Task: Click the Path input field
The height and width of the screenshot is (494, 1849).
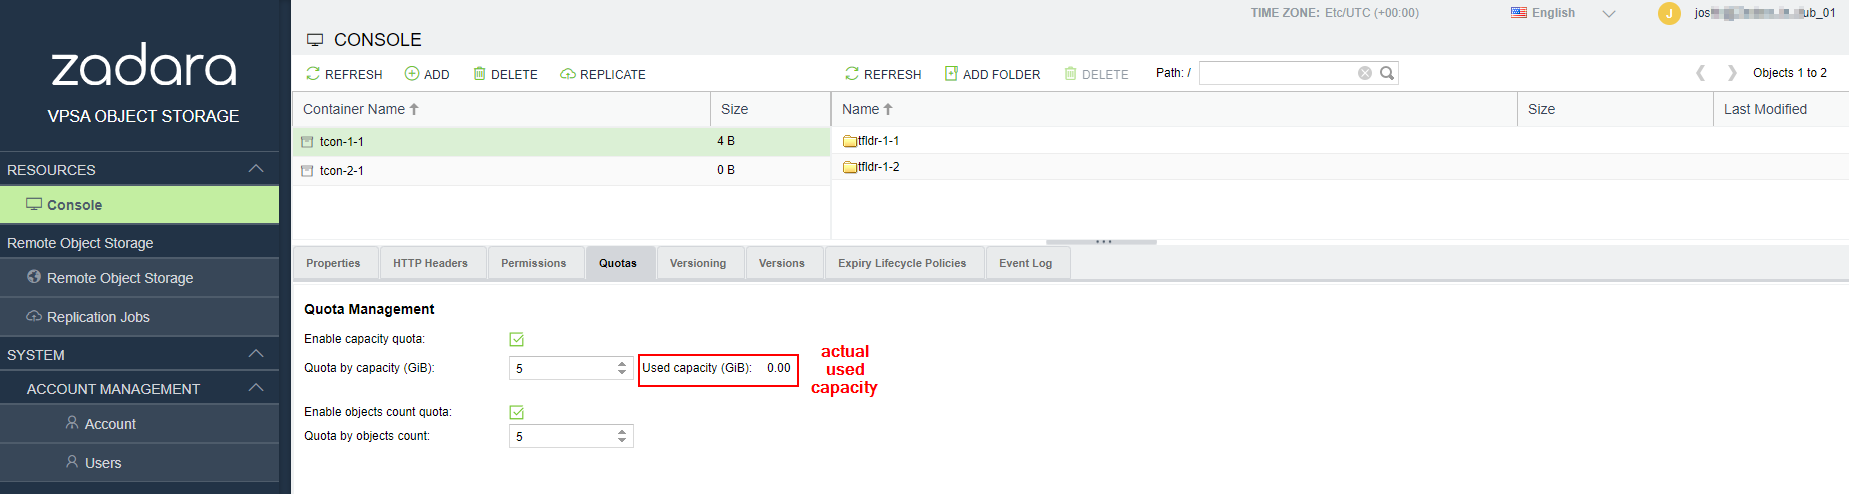Action: click(1277, 73)
